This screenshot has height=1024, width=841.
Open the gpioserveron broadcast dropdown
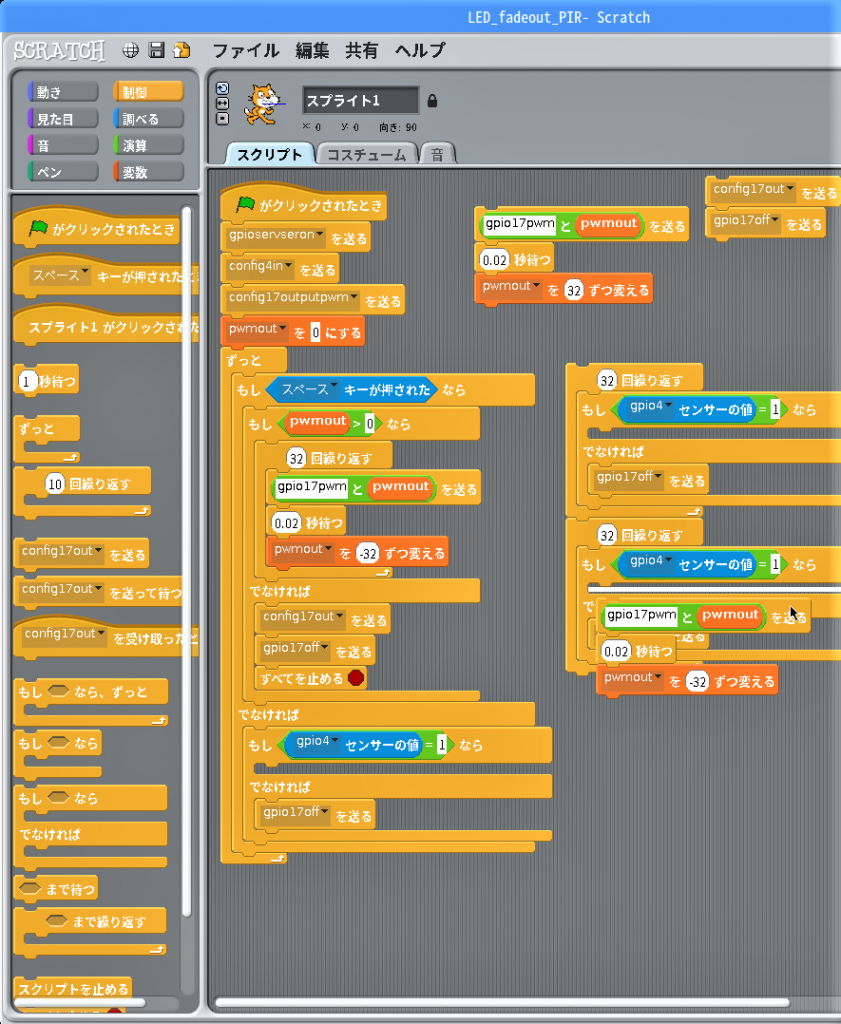(320, 236)
